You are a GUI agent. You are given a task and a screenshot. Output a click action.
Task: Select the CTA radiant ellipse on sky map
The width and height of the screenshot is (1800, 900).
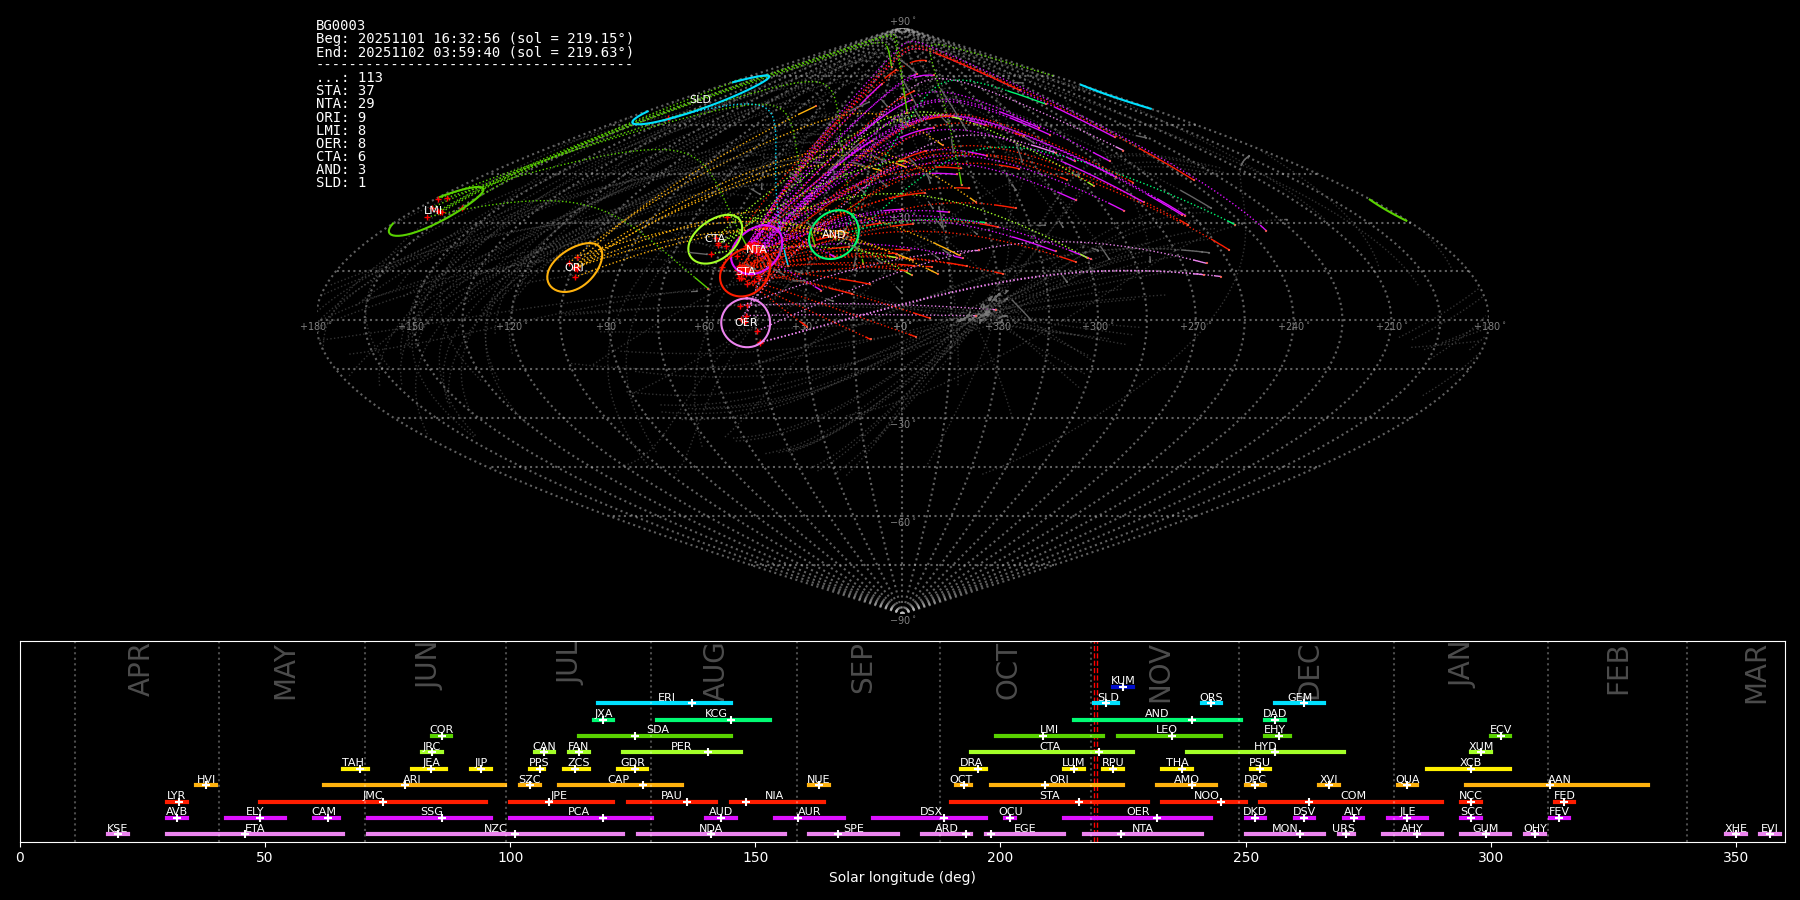[x=715, y=239]
